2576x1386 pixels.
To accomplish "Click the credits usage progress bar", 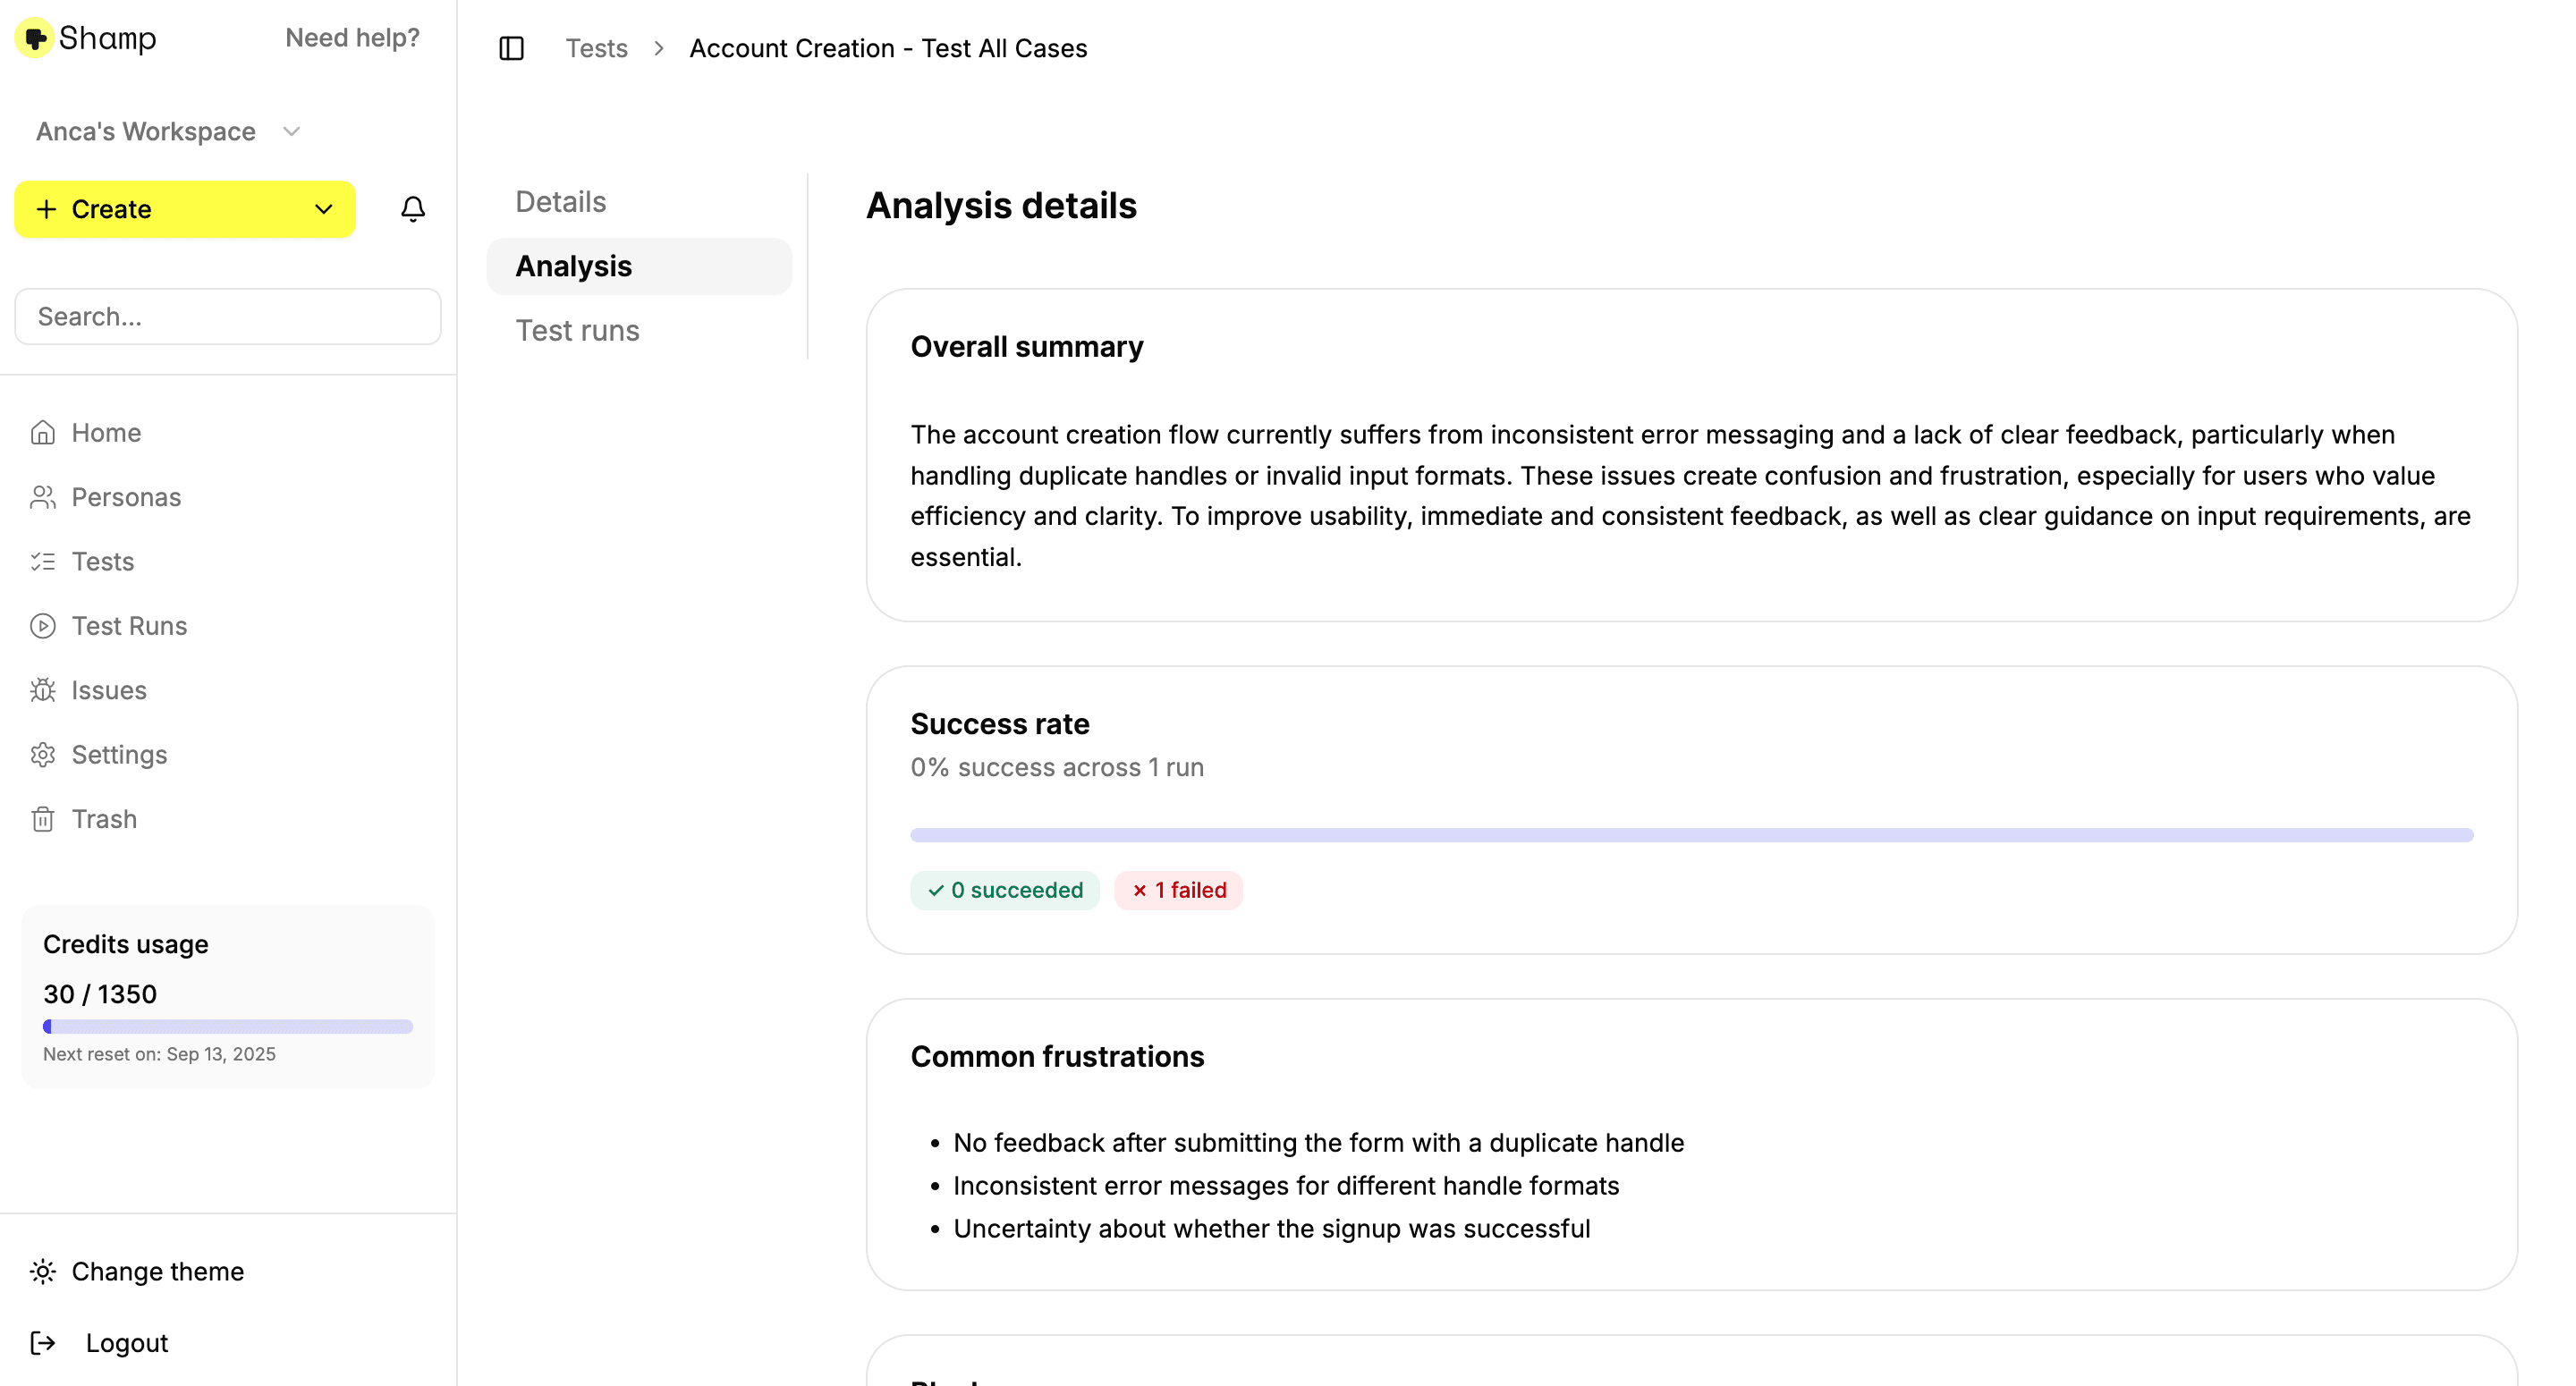I will click(x=228, y=1026).
